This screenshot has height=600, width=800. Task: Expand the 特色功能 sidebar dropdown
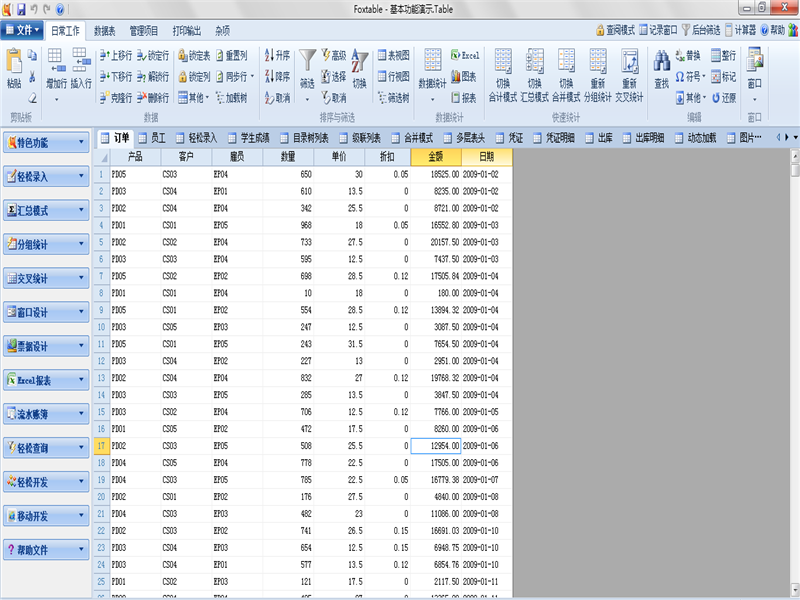click(x=81, y=143)
